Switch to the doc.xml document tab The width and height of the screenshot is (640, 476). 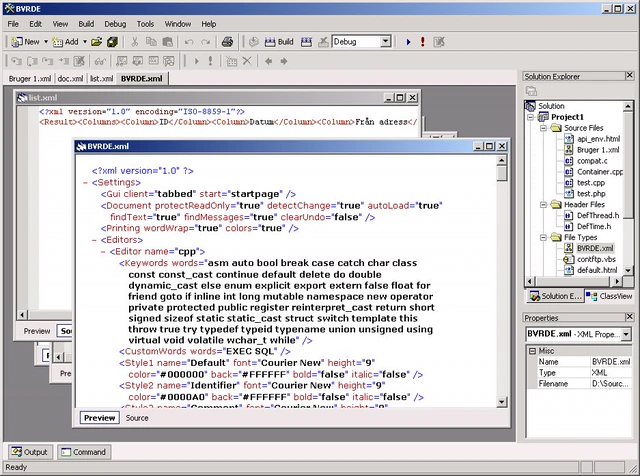pos(70,78)
